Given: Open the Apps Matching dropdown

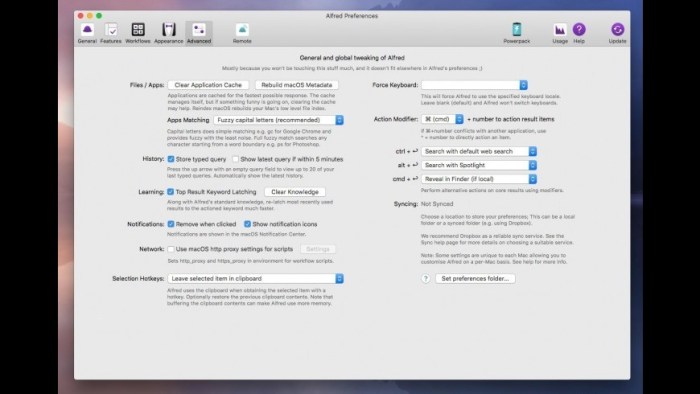Looking at the screenshot, I should point(279,120).
